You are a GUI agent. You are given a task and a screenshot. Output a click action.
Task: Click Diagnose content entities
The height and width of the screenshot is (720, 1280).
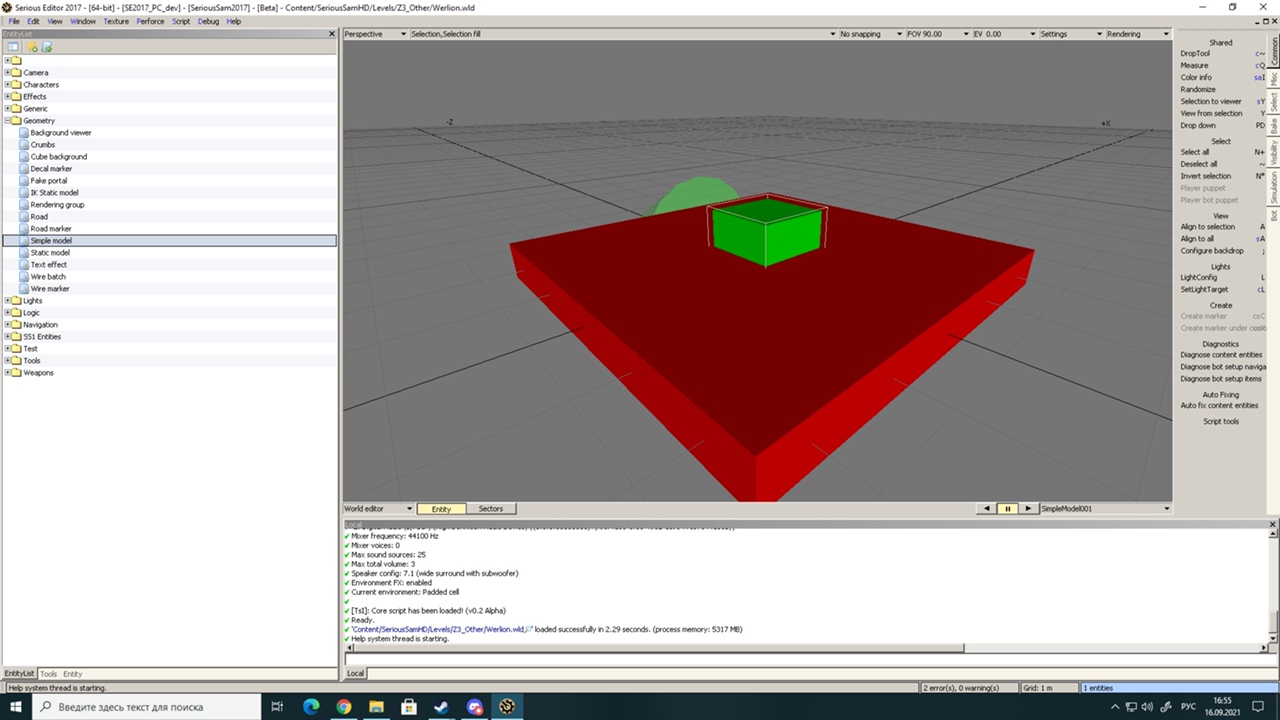[x=1221, y=355]
